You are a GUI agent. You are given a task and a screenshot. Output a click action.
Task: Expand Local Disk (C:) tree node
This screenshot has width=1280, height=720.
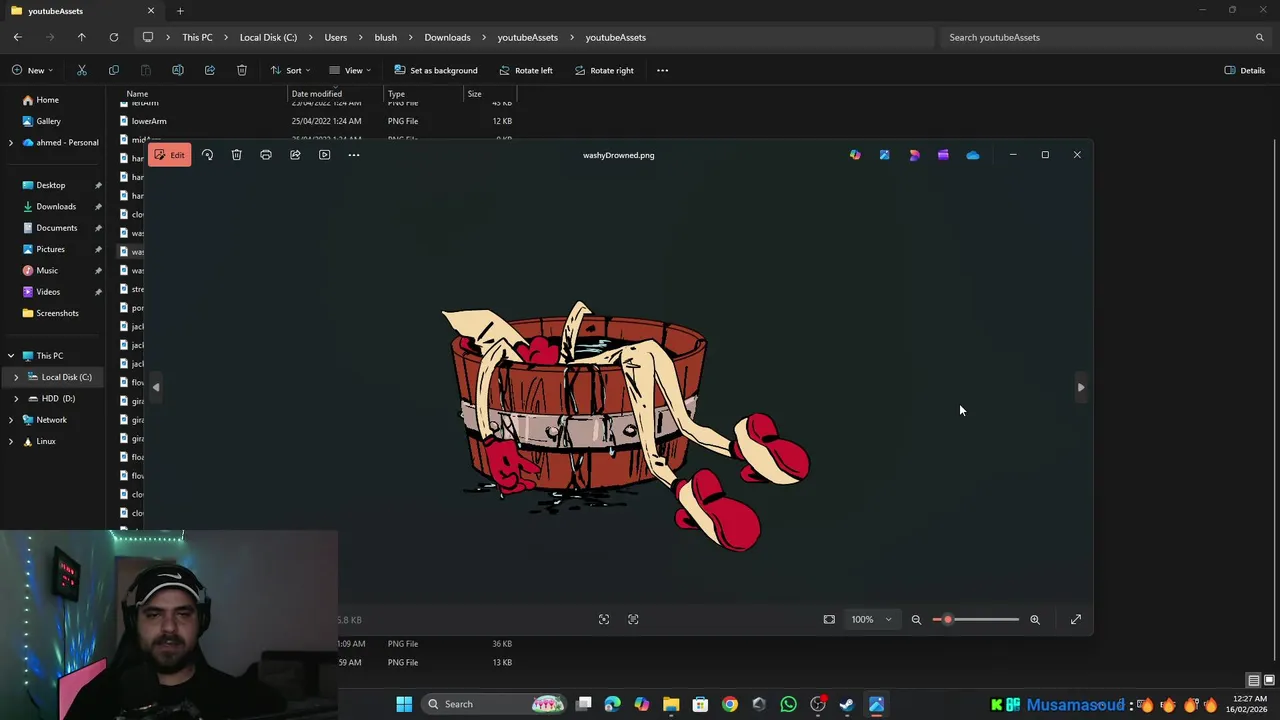(16, 377)
